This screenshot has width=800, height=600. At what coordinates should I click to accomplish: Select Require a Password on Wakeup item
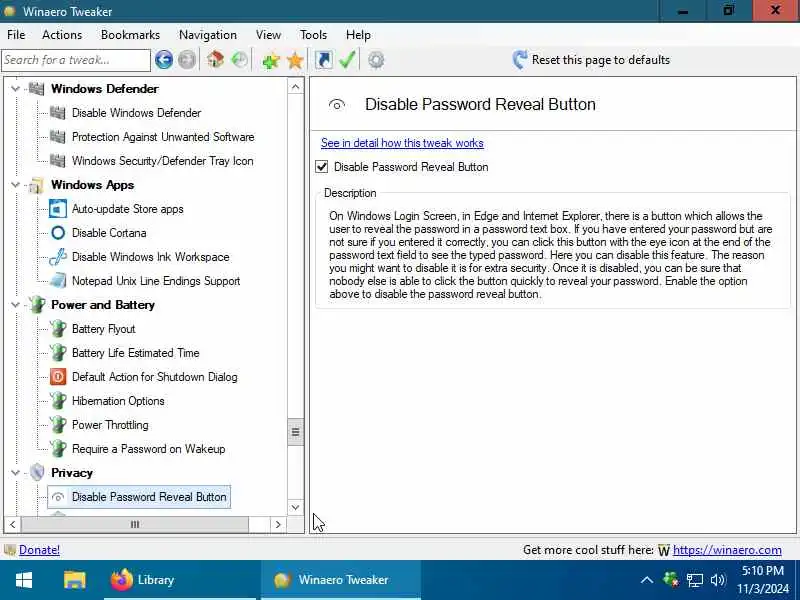pos(148,449)
